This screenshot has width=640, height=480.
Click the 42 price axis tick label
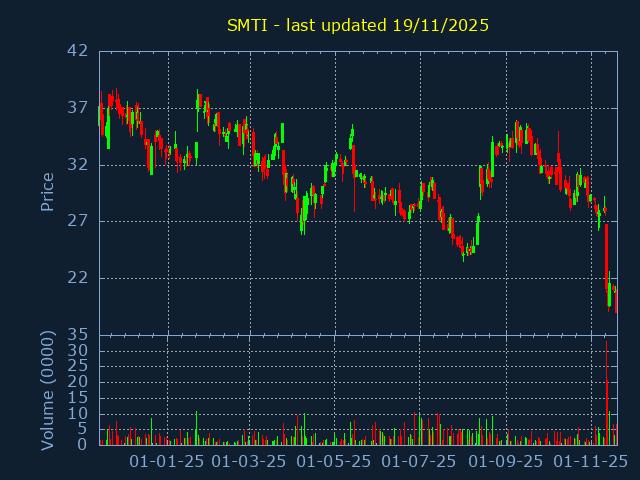(x=78, y=51)
